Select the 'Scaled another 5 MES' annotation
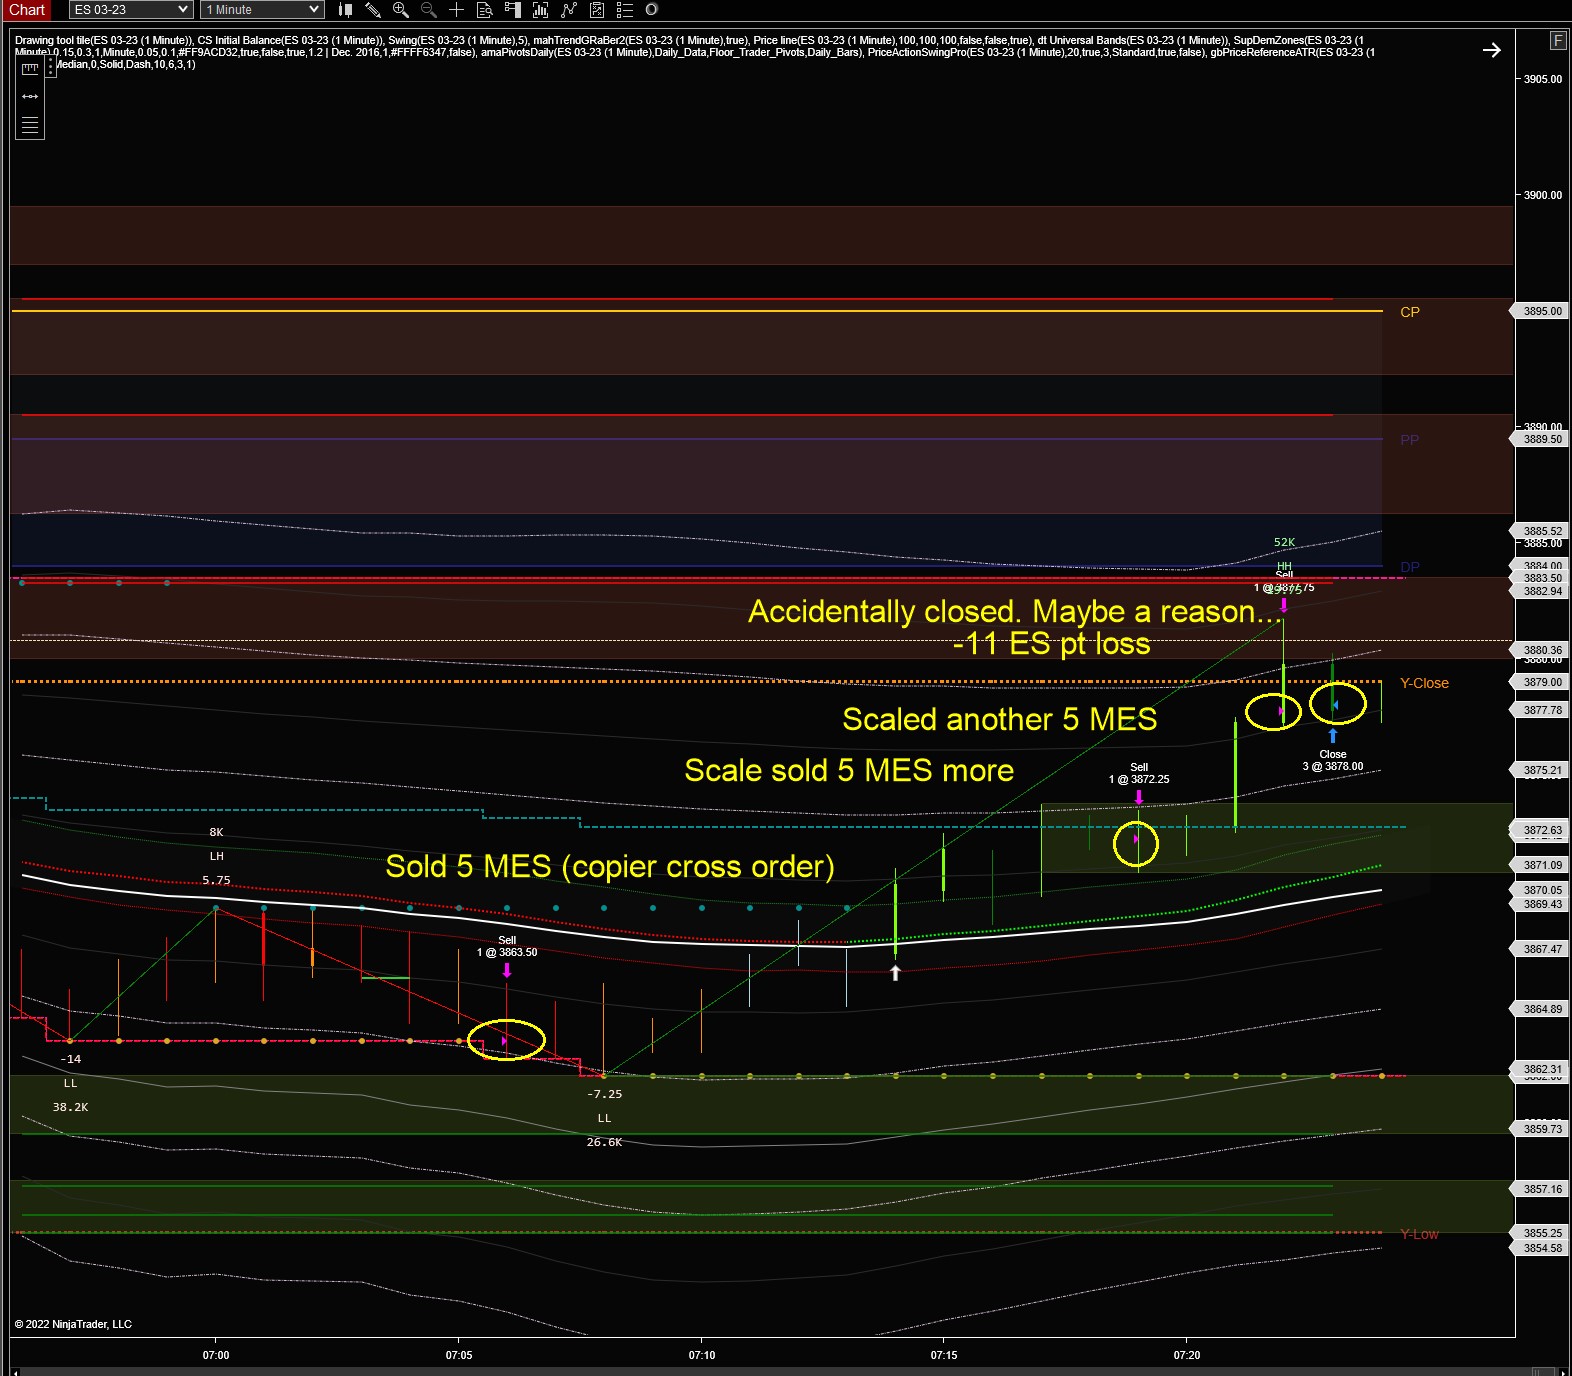 1000,719
